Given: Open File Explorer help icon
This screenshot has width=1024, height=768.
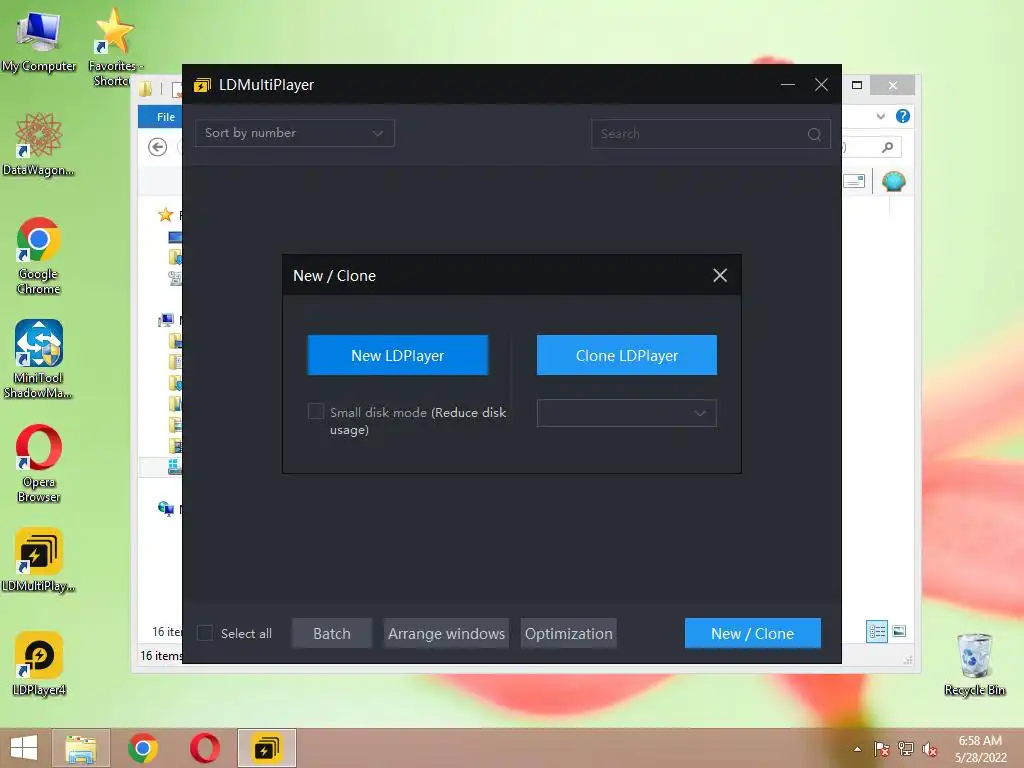Looking at the screenshot, I should click(903, 116).
